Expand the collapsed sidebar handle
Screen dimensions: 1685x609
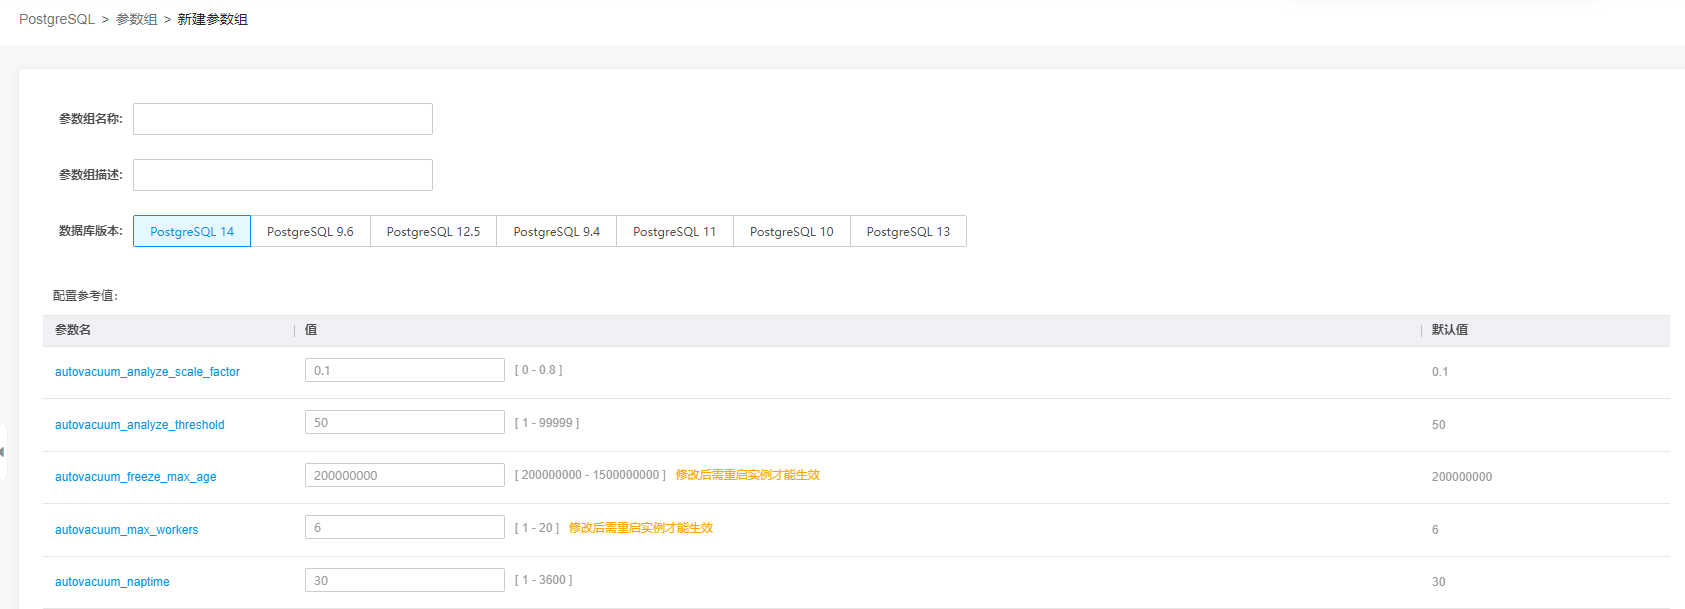3,452
